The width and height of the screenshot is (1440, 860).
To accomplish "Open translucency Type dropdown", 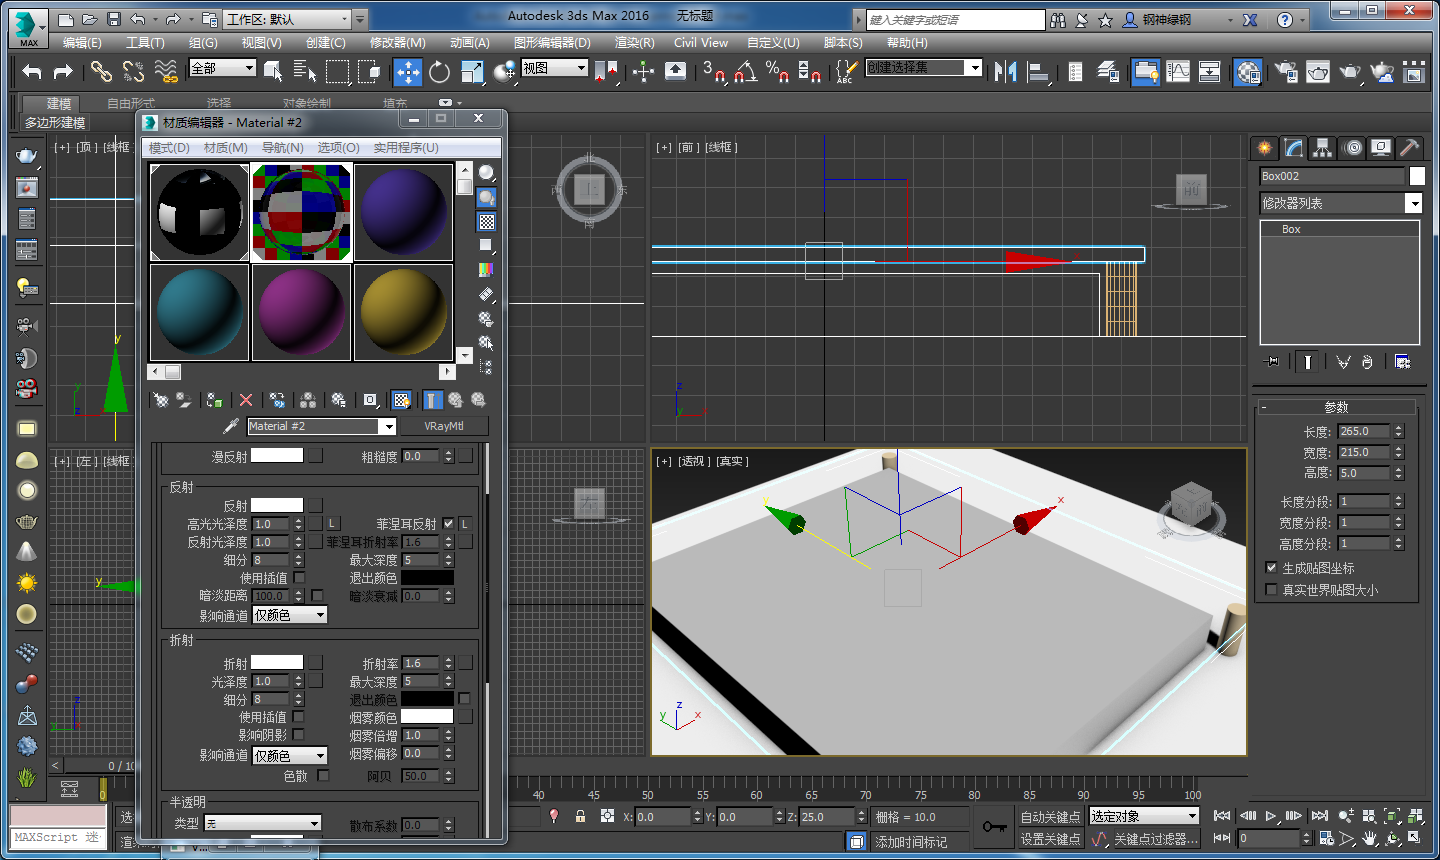I will (263, 823).
